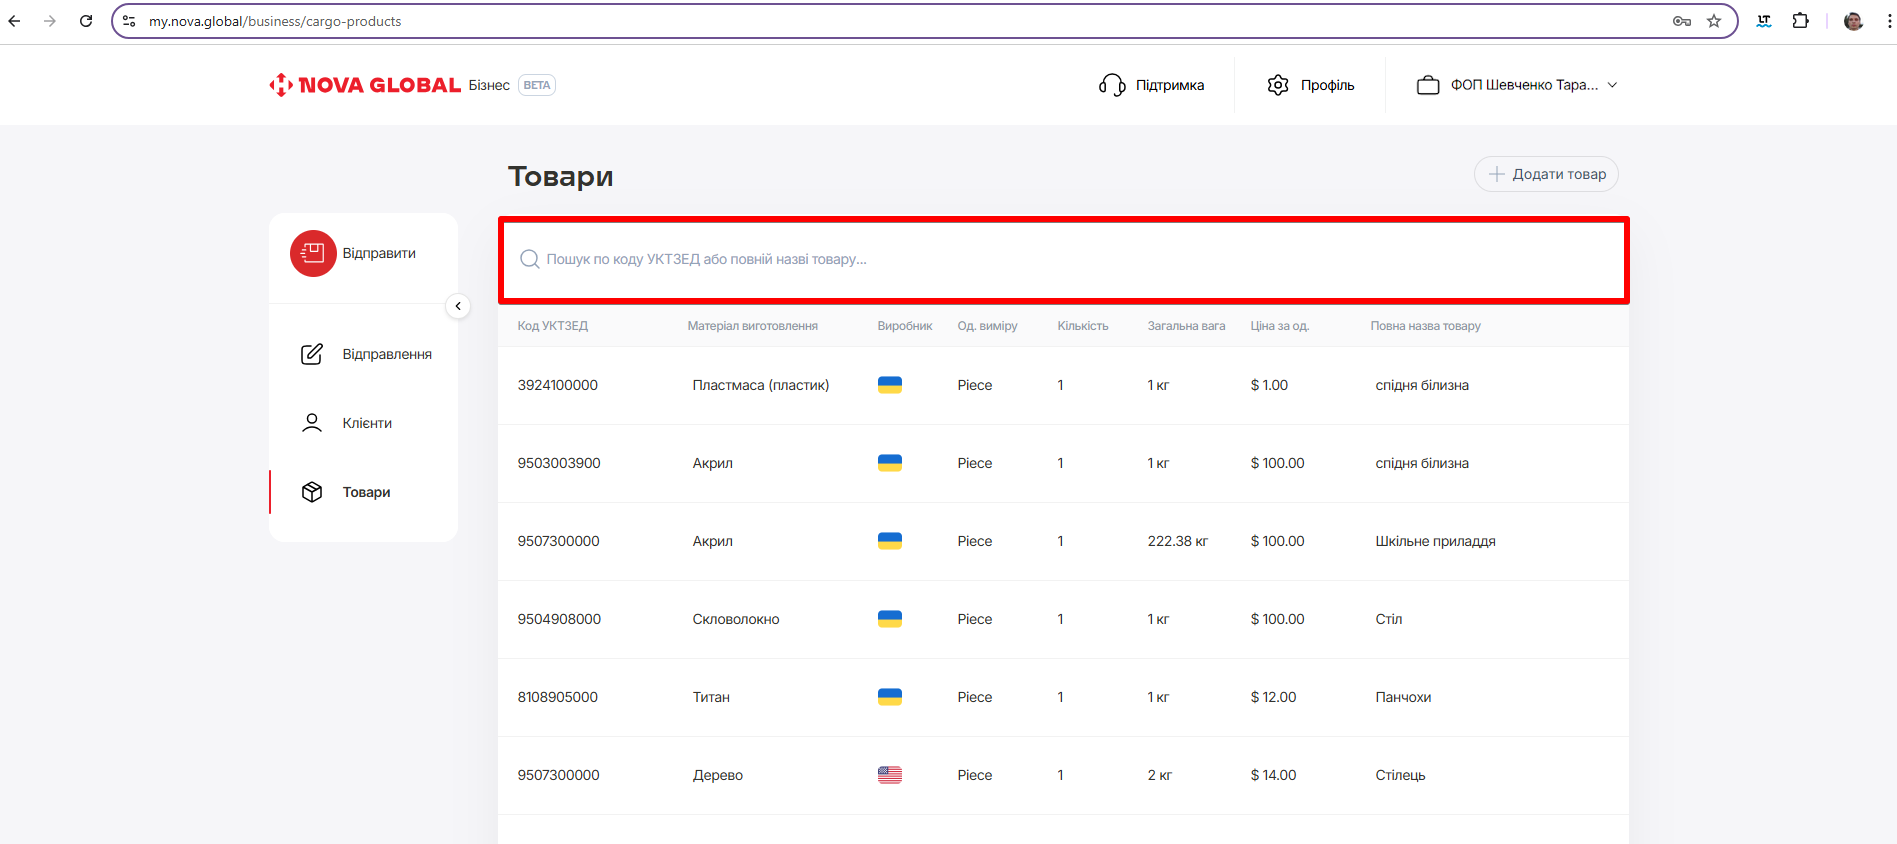
Task: Expand the ФОП Шевченко account dropdown
Action: click(x=1612, y=85)
